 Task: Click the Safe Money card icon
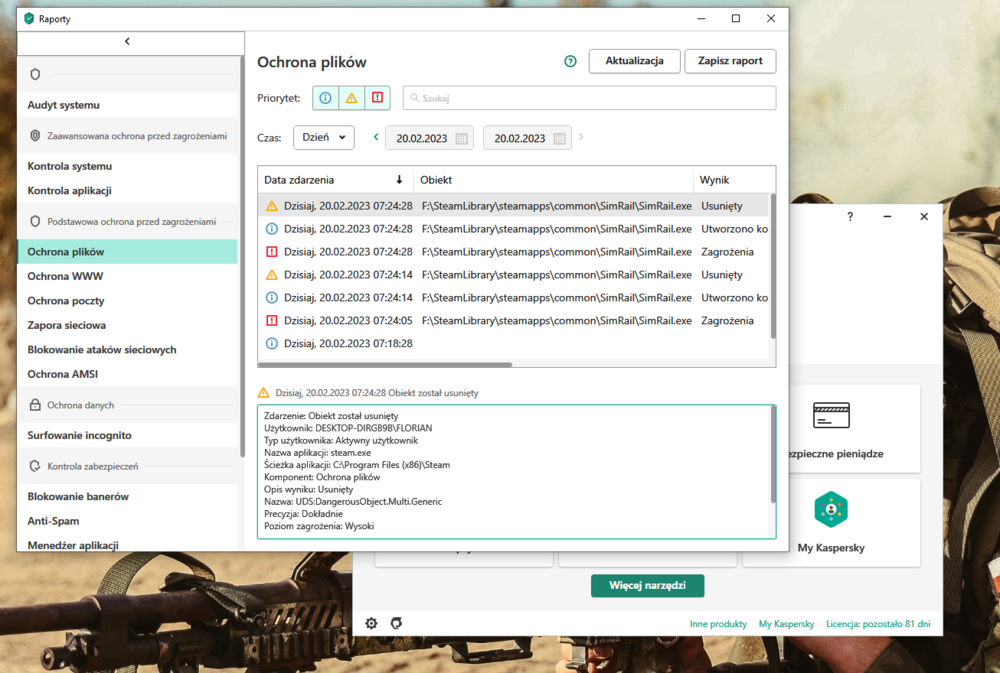point(831,415)
